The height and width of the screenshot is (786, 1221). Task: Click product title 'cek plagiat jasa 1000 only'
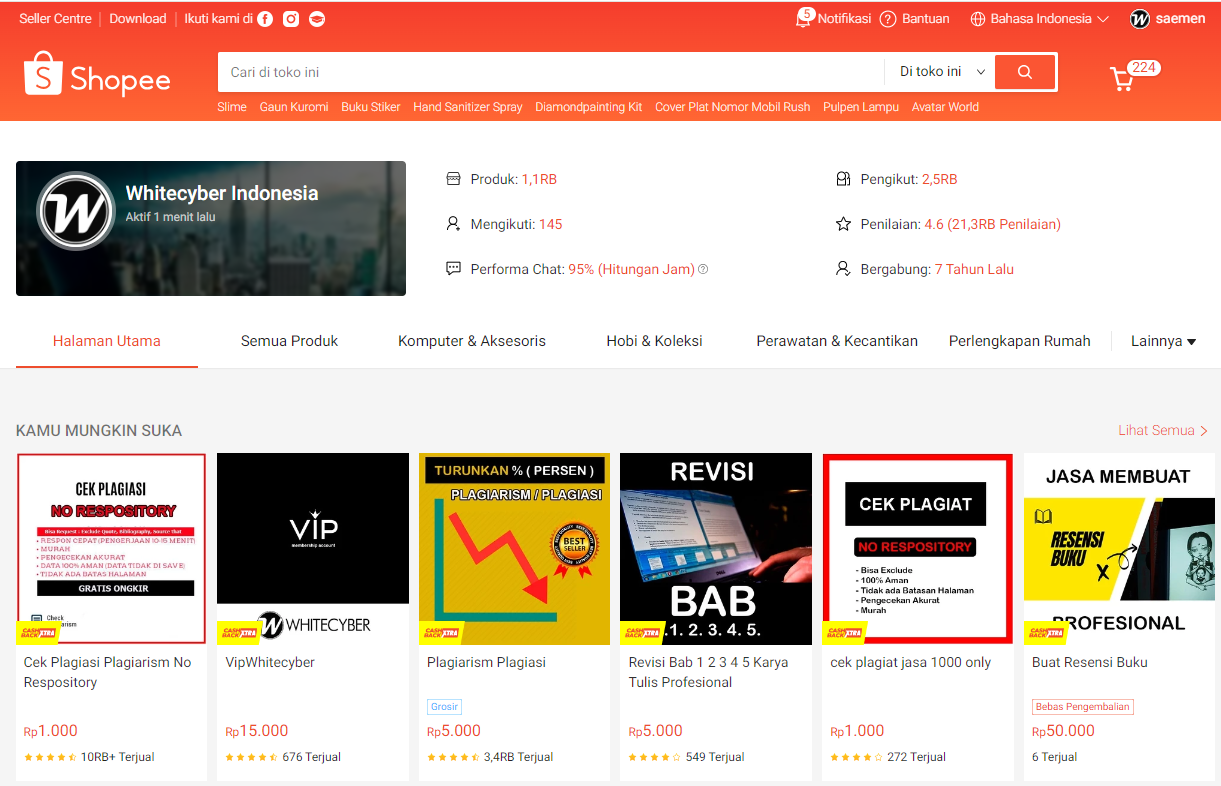point(911,662)
